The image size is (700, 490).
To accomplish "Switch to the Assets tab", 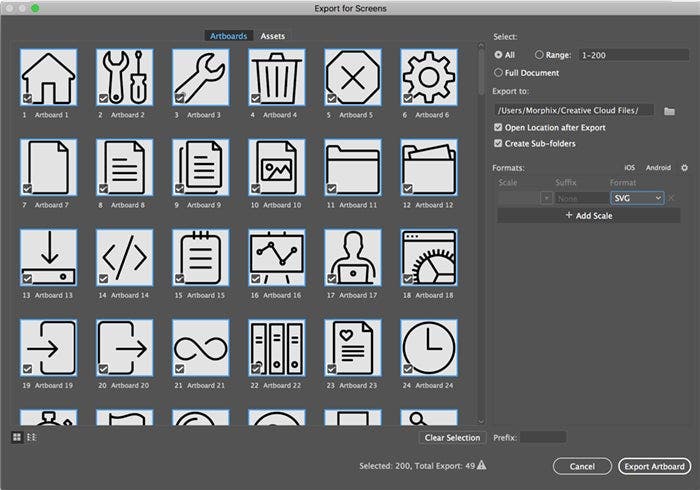I will tap(272, 36).
